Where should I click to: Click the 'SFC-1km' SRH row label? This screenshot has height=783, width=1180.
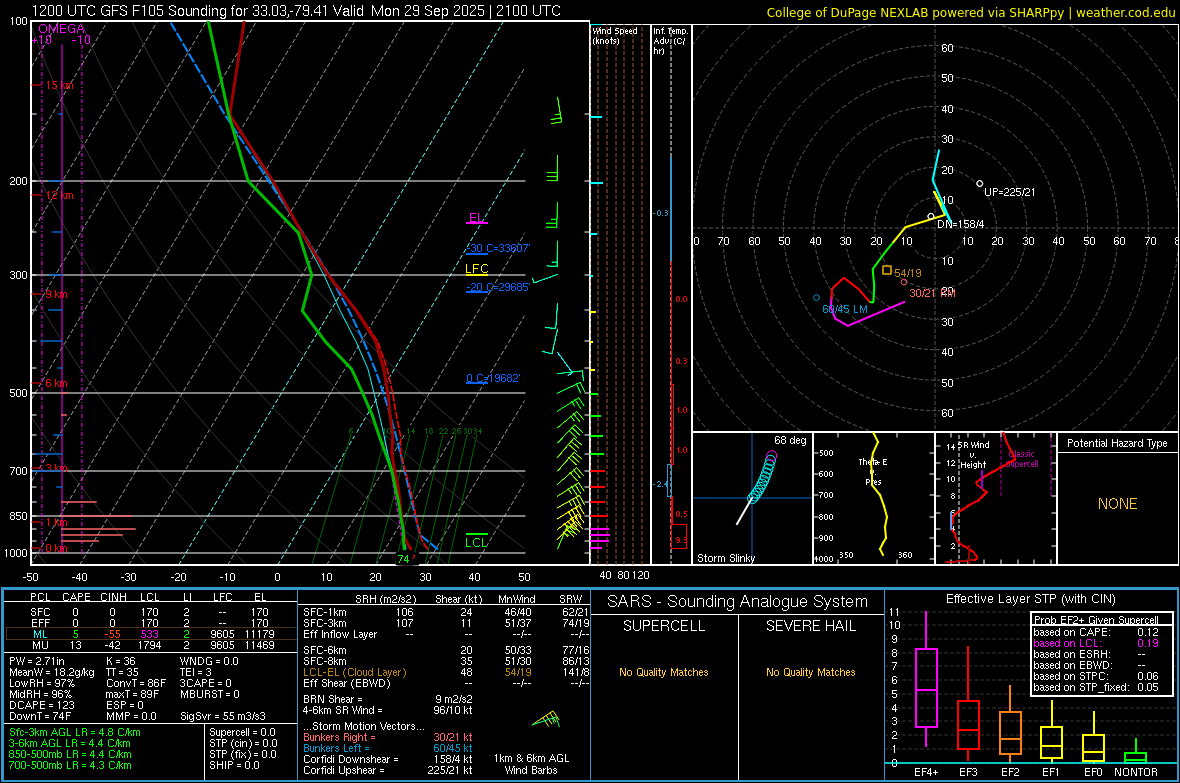point(324,612)
